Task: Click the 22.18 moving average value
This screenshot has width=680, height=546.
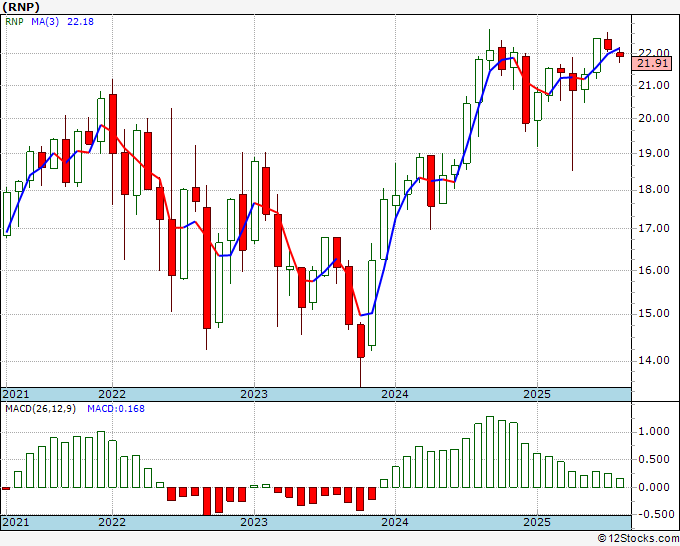Action: tap(80, 22)
